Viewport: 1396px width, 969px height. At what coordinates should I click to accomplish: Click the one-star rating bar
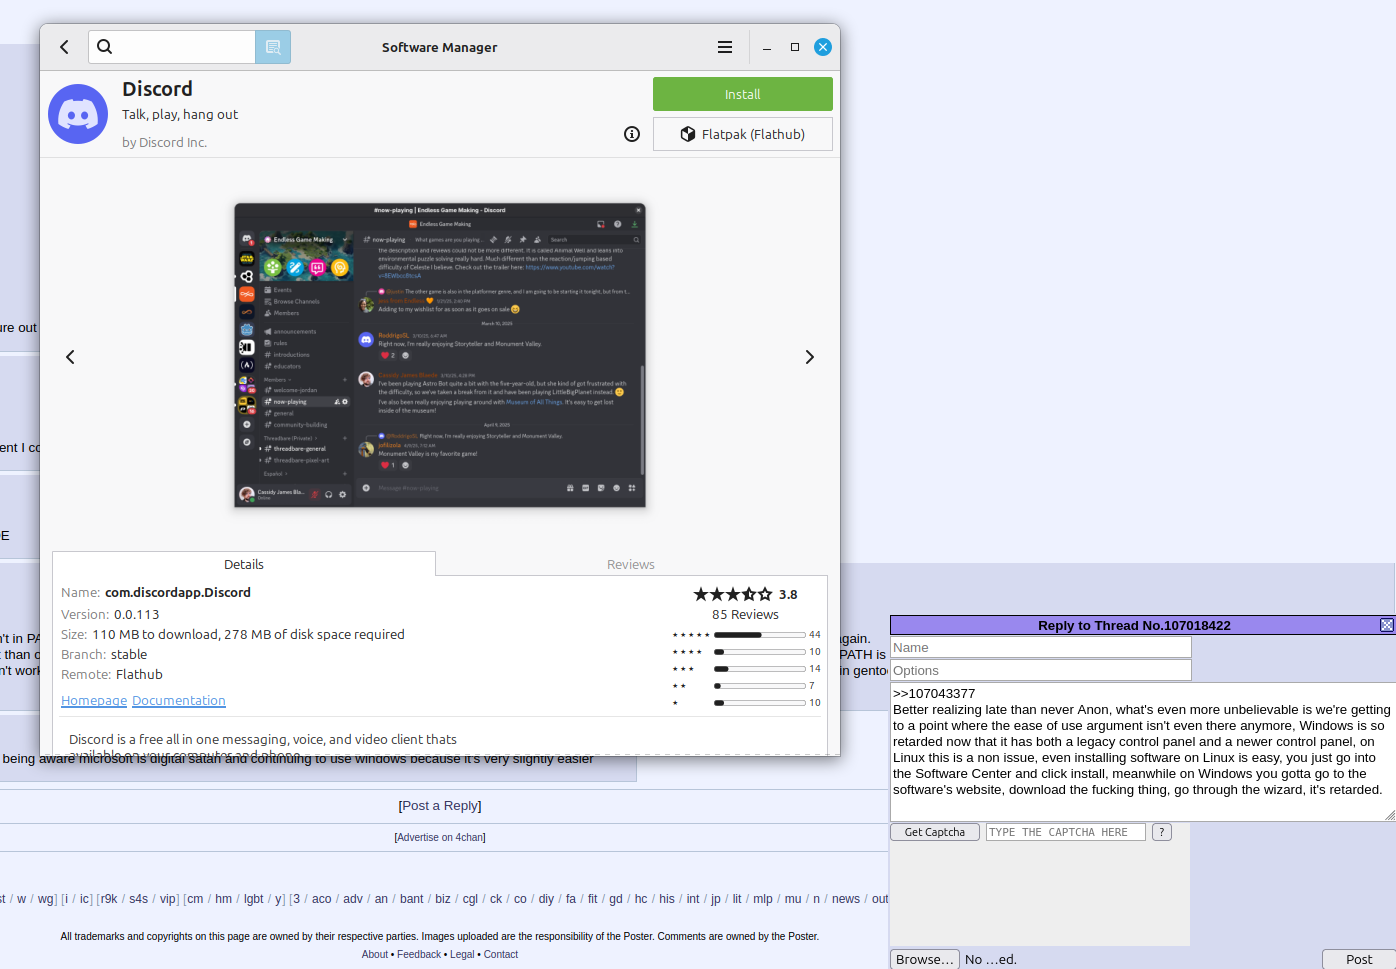tap(760, 703)
